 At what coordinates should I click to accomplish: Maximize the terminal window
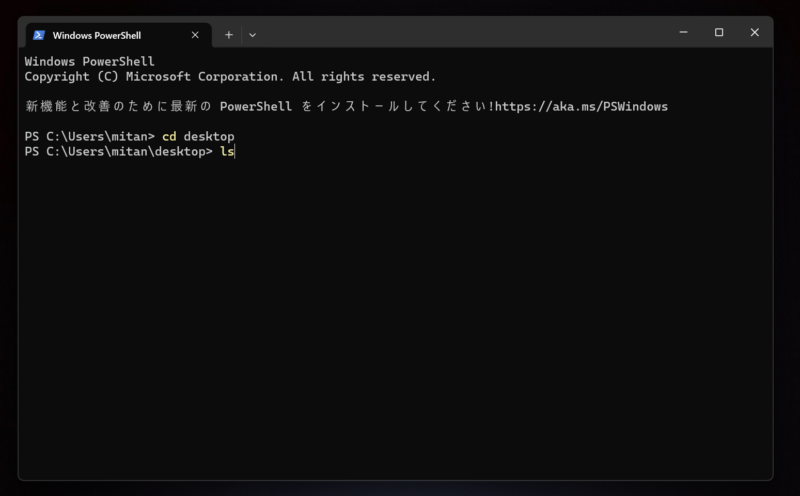click(x=719, y=32)
